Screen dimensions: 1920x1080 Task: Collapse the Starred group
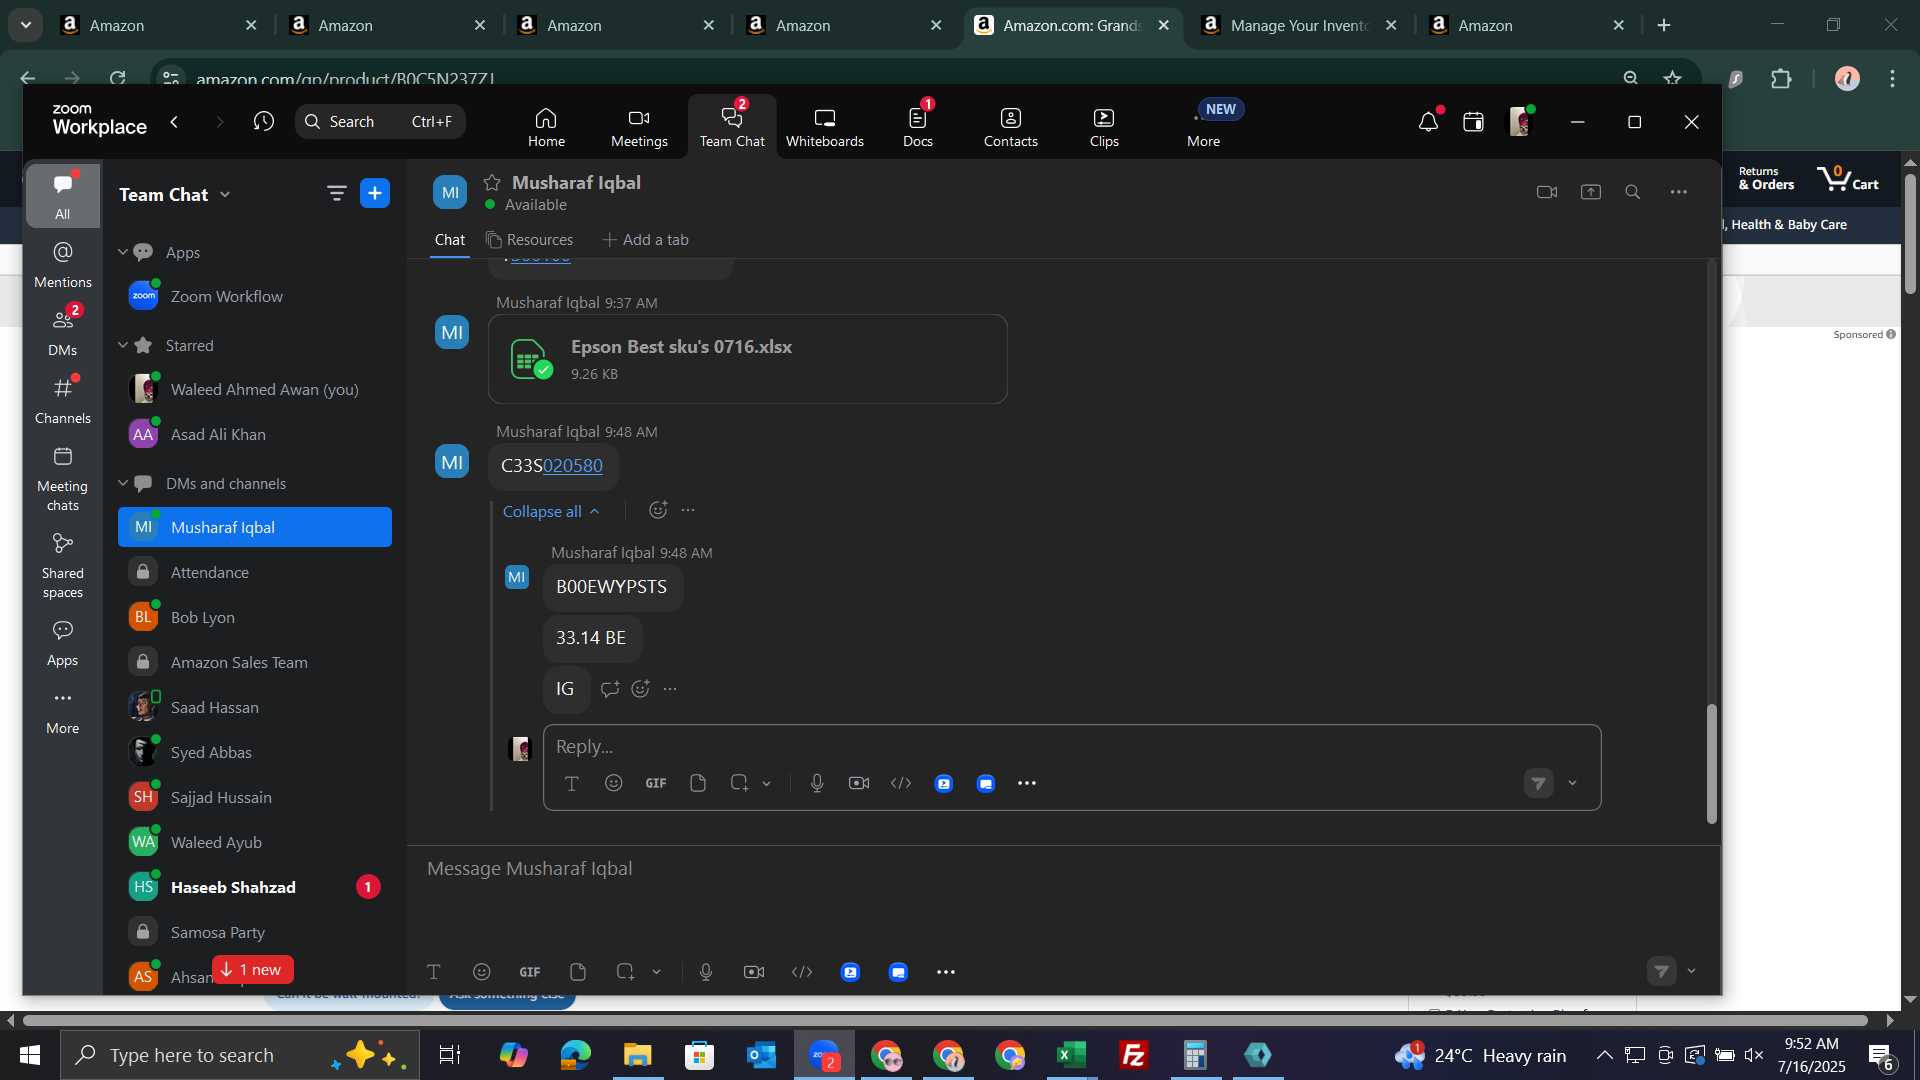[123, 345]
